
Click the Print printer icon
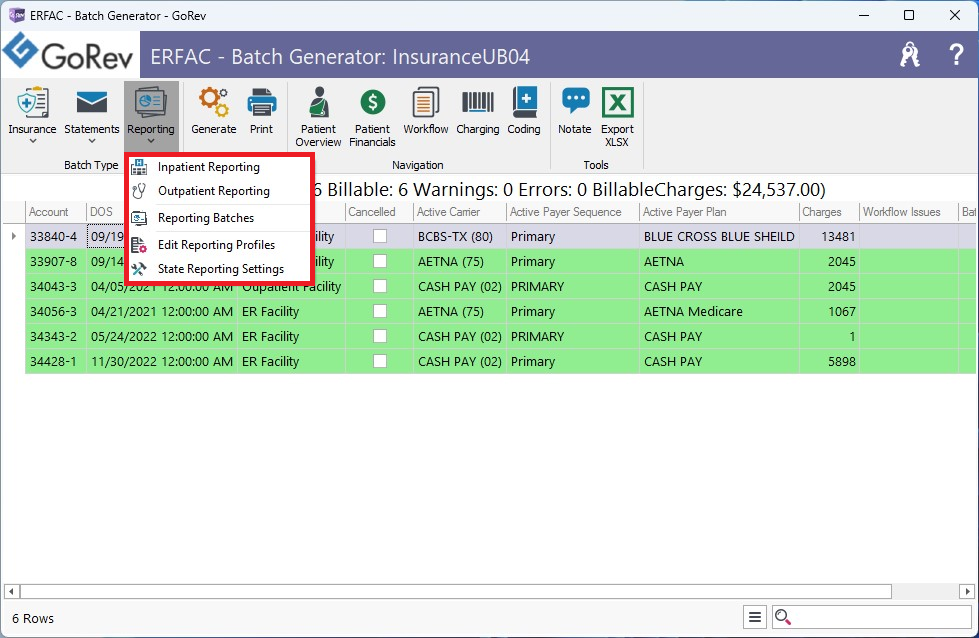261,103
